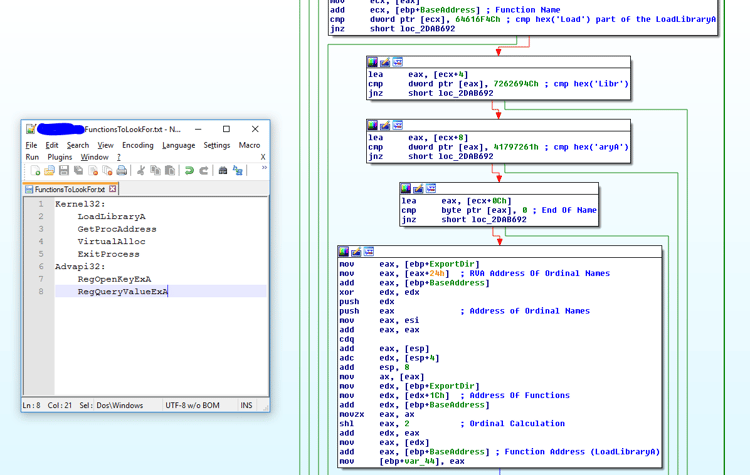Screen dimensions: 750x475
Task: Open the Plugins menu
Action: tap(60, 157)
